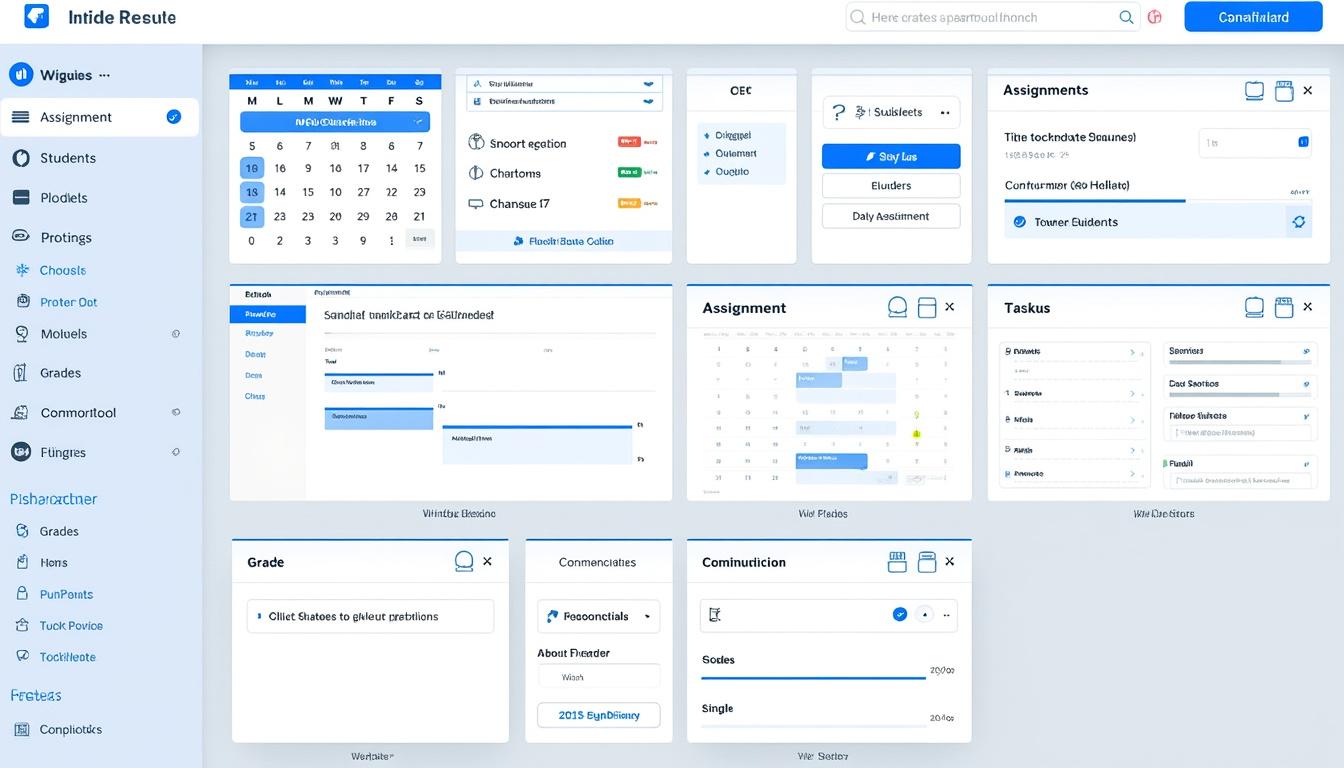Toggle the blue checkmark next to Assignment sidebar item
This screenshot has width=1344, height=768.
click(x=171, y=116)
